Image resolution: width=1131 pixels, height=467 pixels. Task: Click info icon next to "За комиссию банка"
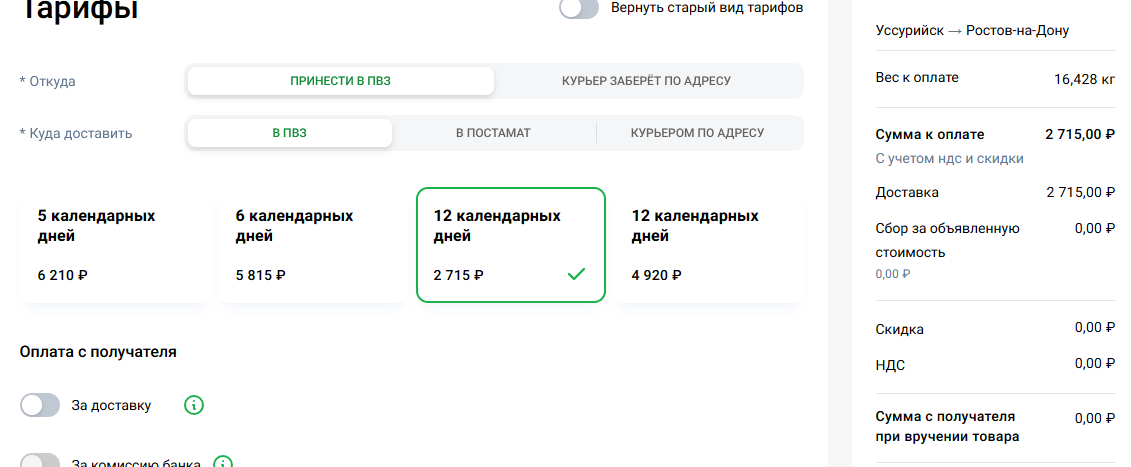tap(223, 463)
